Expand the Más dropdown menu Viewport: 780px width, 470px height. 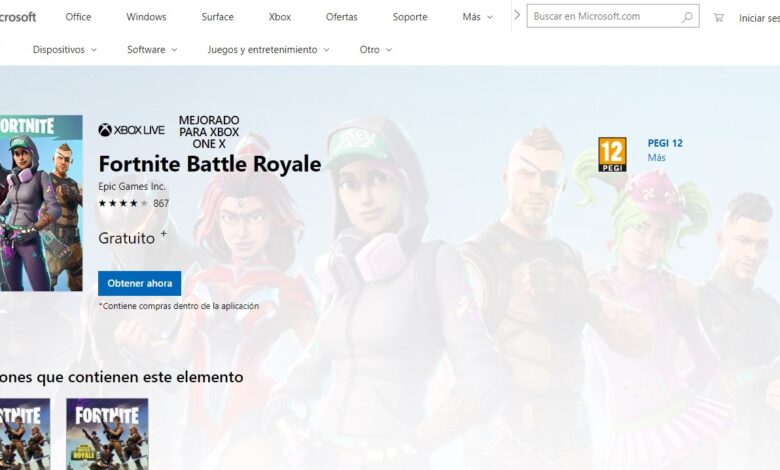click(x=478, y=17)
